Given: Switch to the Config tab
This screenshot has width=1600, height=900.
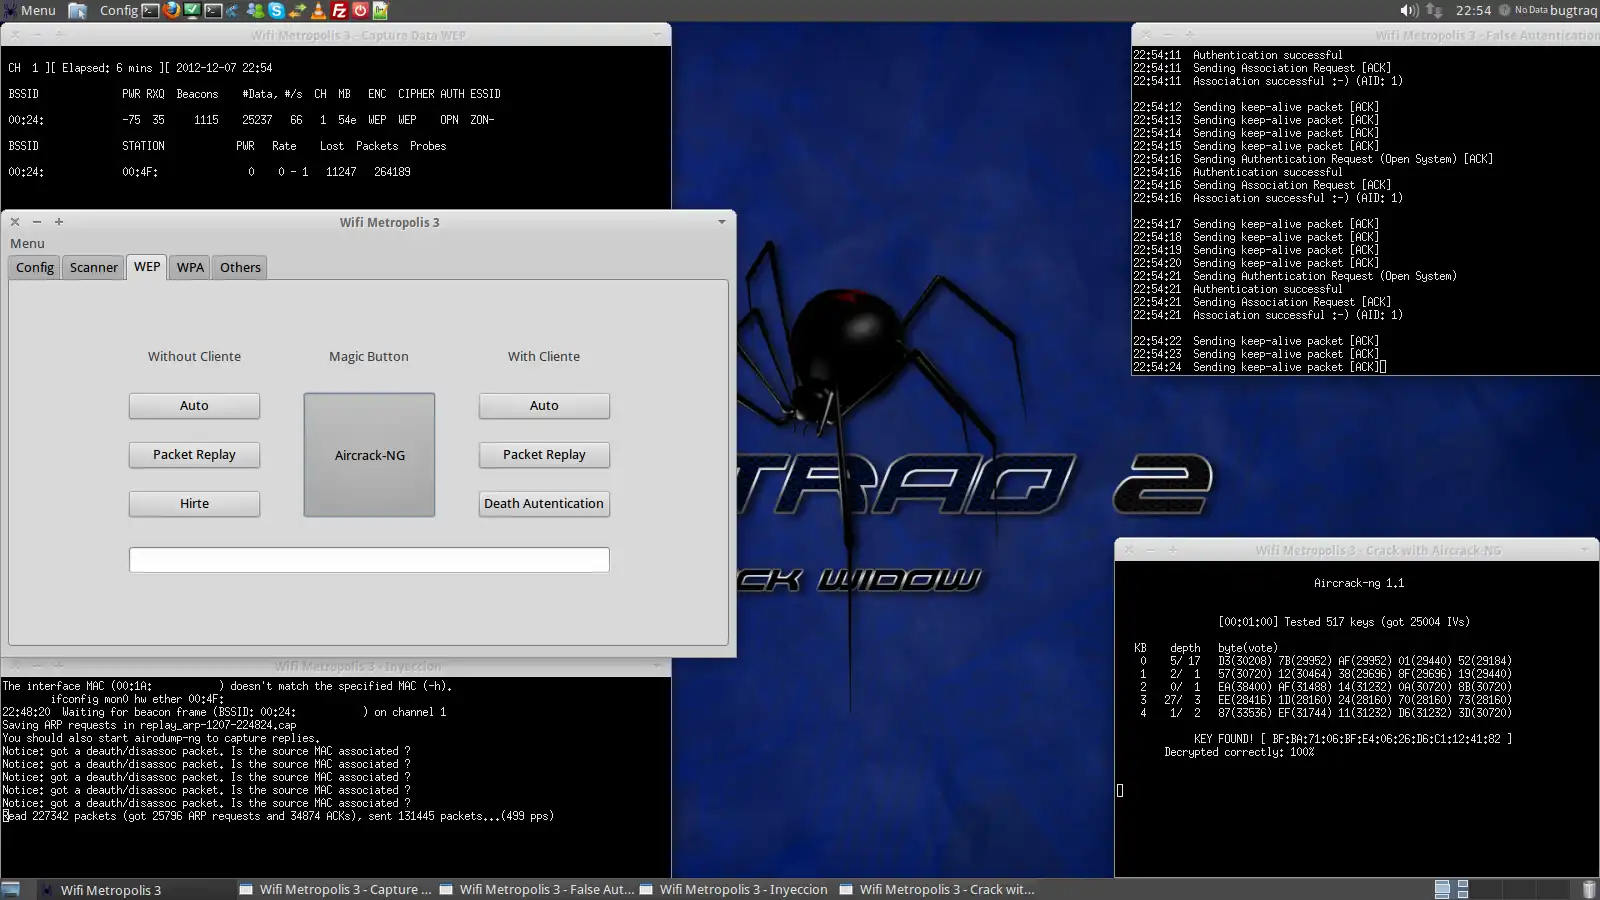Looking at the screenshot, I should (35, 267).
